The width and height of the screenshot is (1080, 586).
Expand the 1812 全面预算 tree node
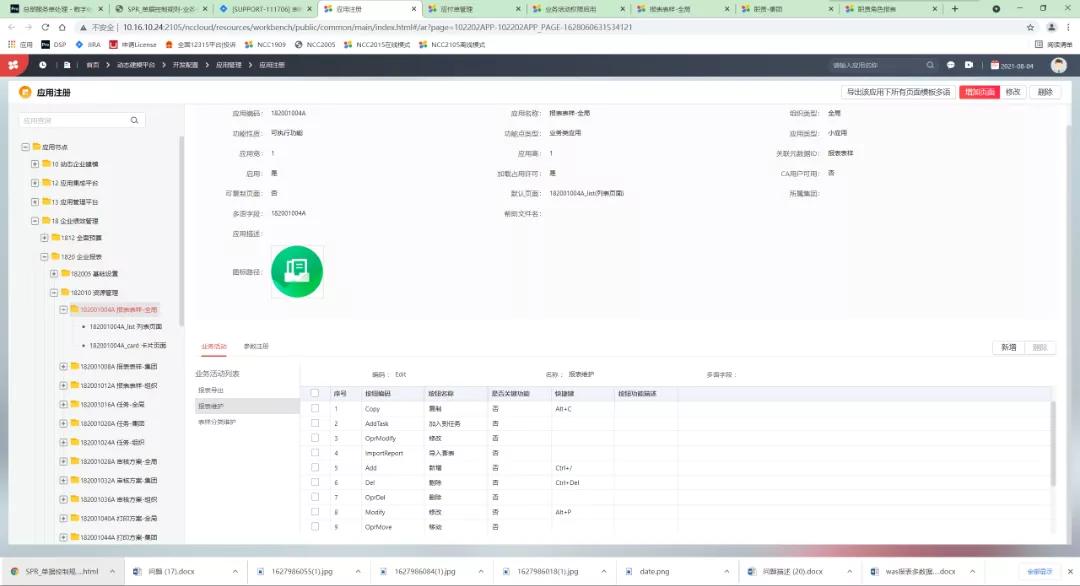click(x=45, y=238)
